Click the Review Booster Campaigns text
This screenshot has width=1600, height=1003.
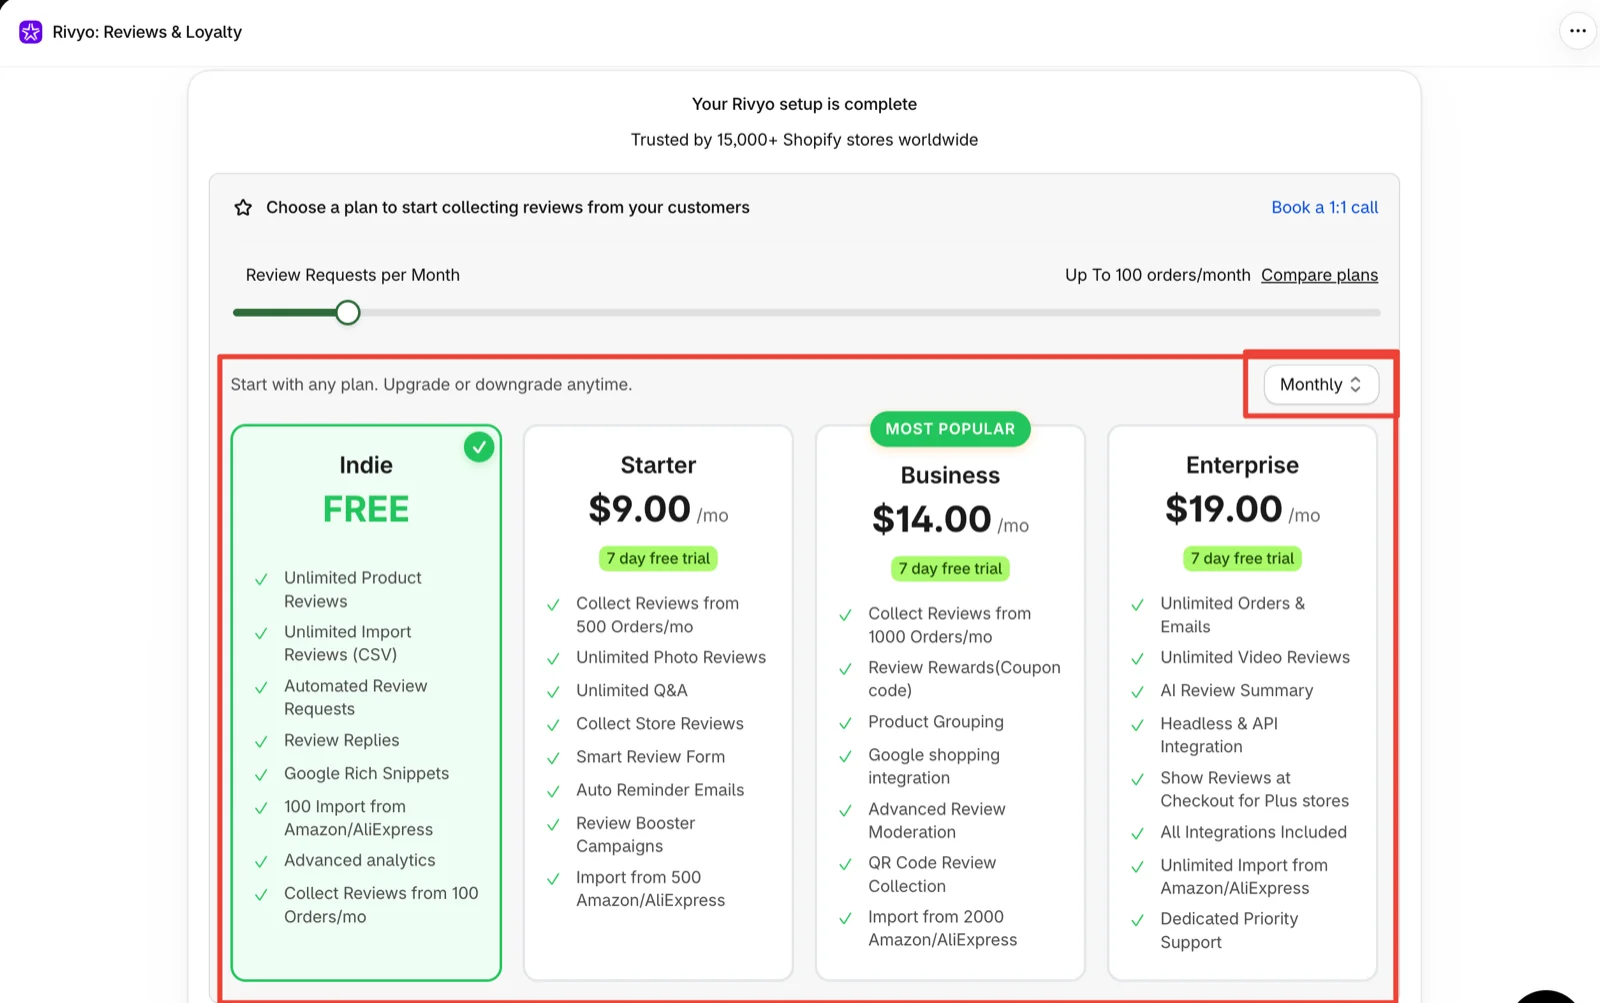[x=635, y=835]
